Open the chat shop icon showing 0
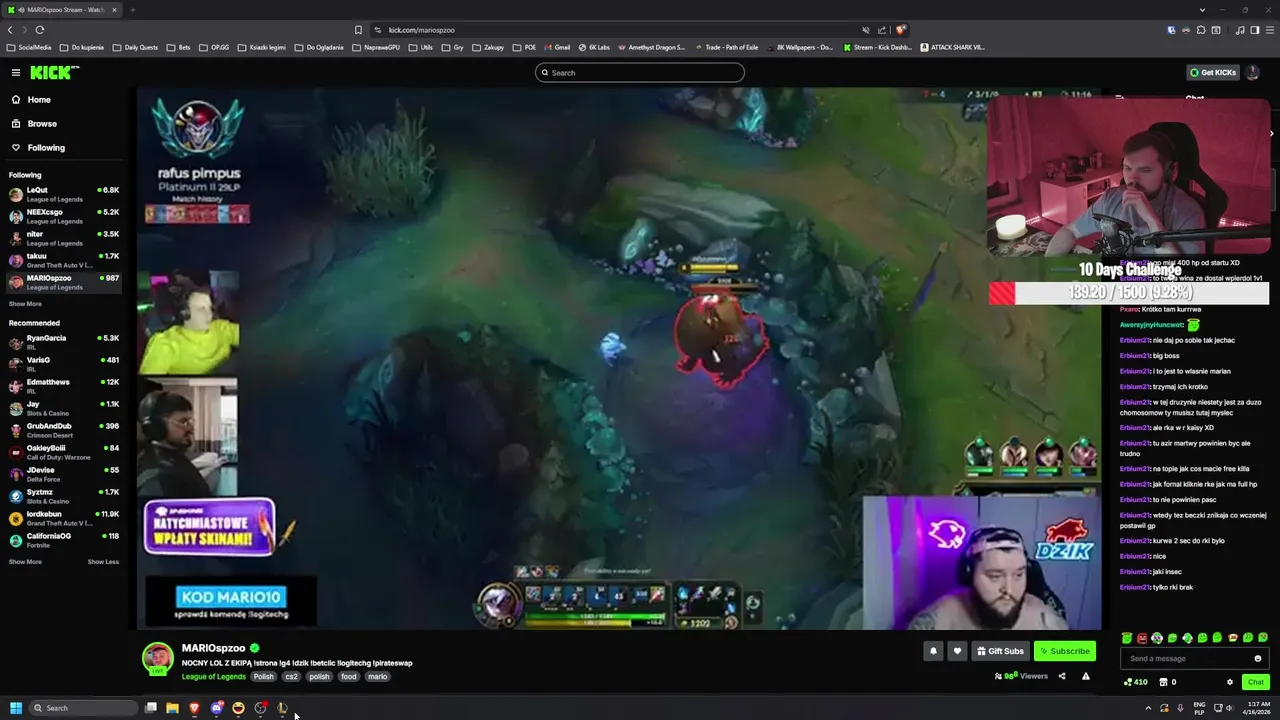The width and height of the screenshot is (1280, 720). point(1167,682)
